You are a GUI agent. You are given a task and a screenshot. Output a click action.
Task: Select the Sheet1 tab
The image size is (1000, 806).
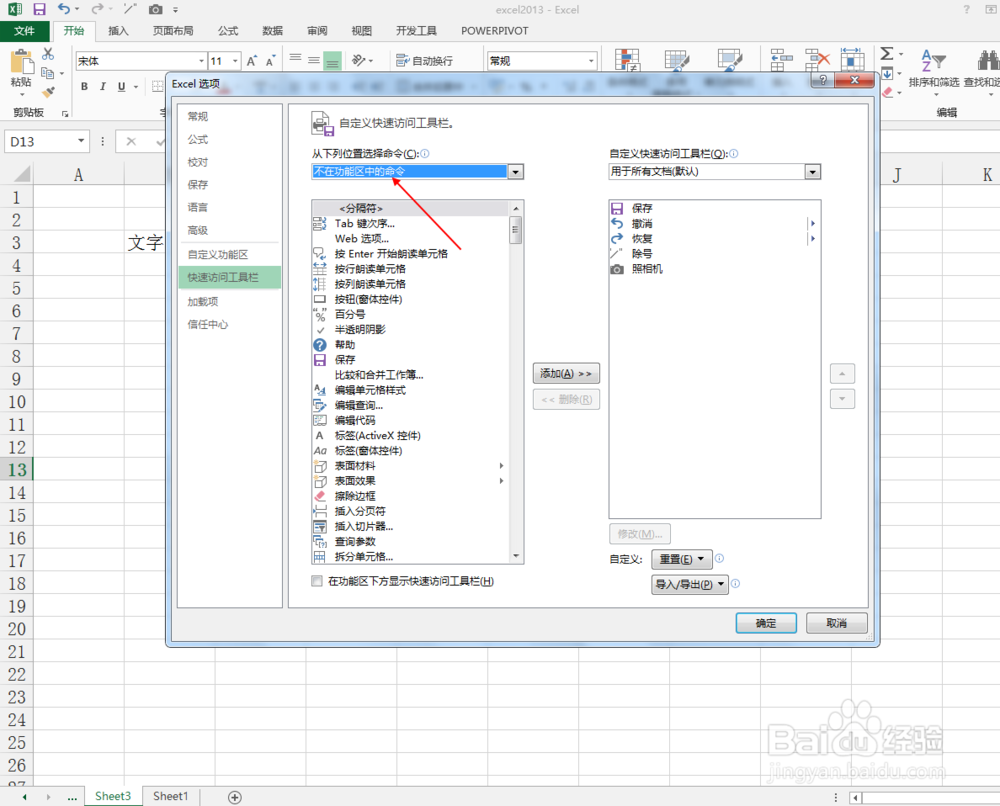point(170,796)
